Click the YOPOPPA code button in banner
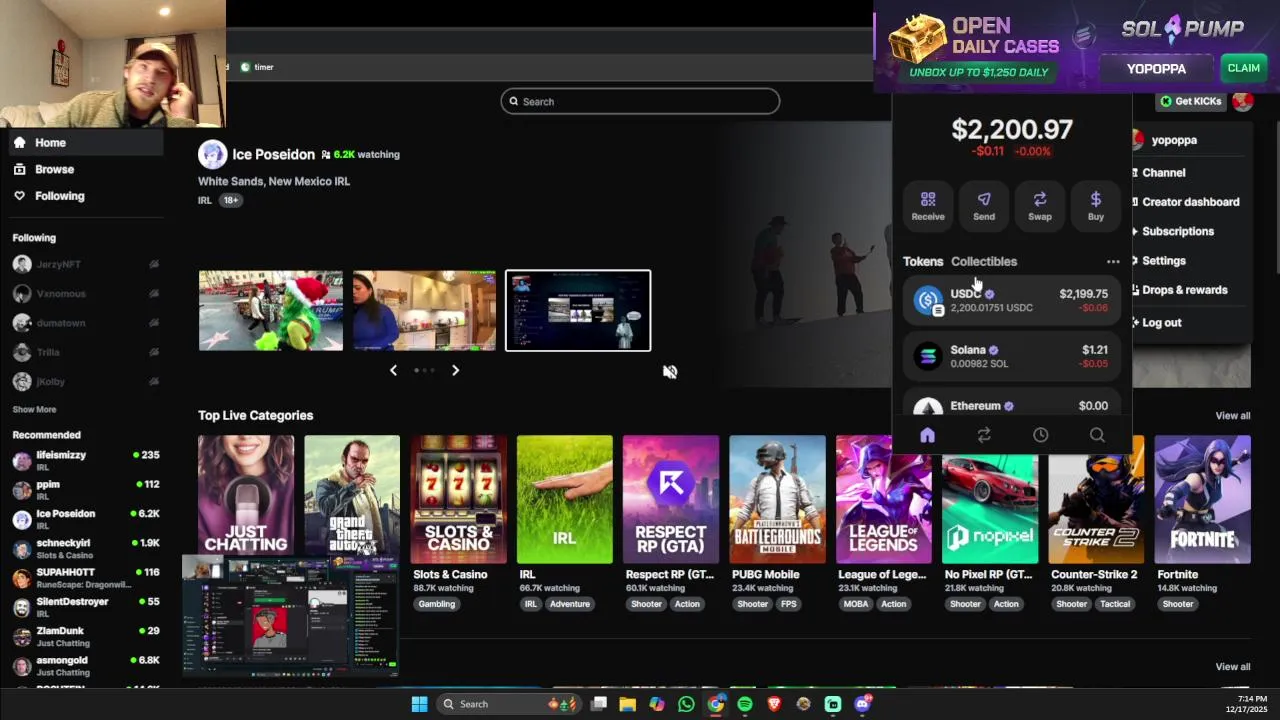Image resolution: width=1280 pixels, height=720 pixels. [1156, 68]
